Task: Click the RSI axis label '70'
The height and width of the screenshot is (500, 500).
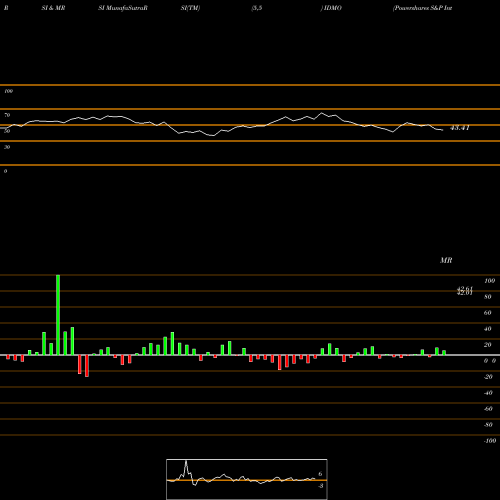Action: point(7,115)
